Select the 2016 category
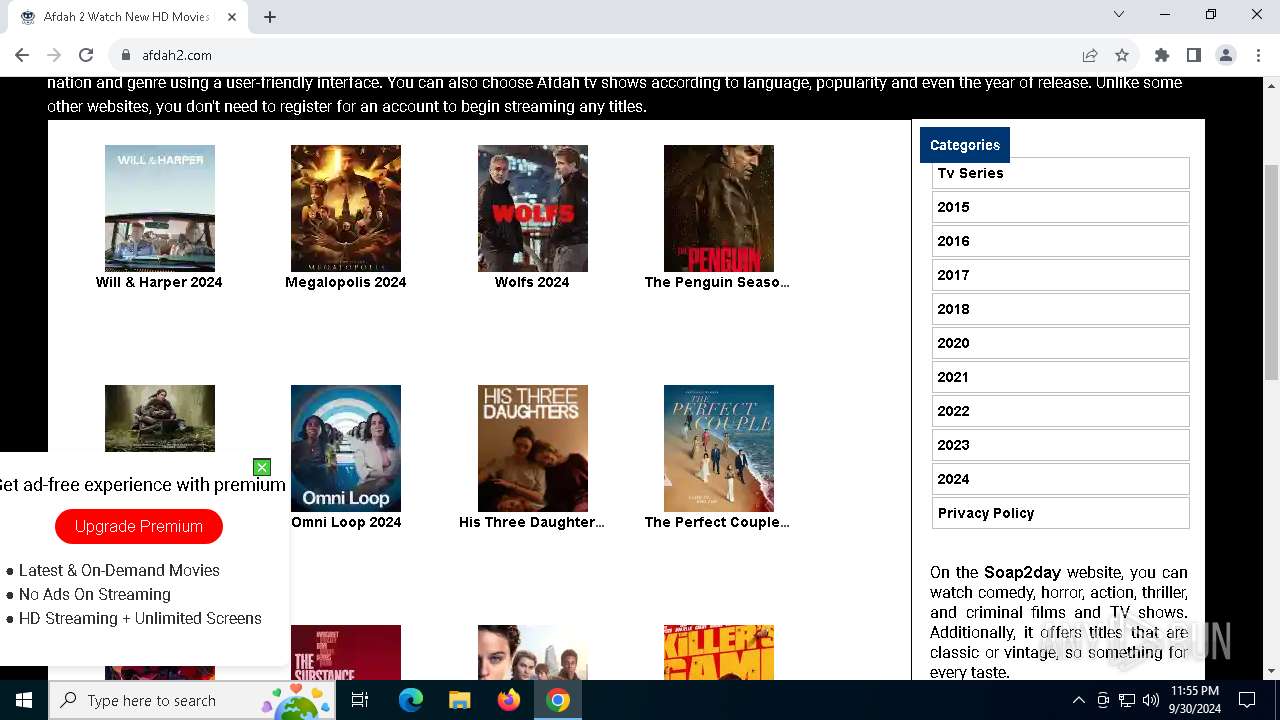1280x720 pixels. [1060, 241]
